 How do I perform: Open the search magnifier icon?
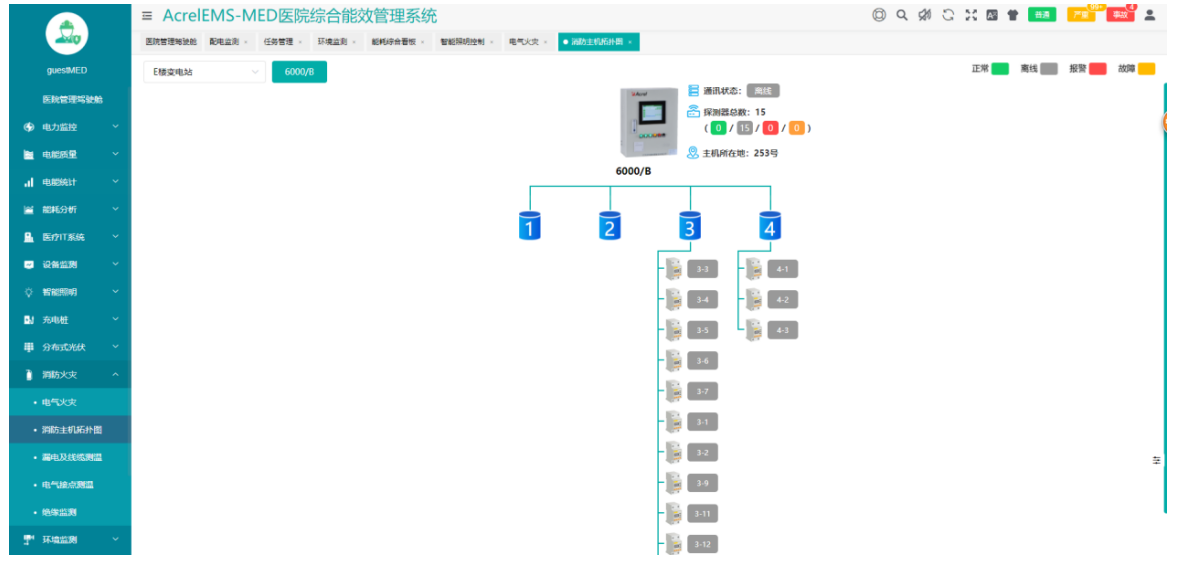click(x=902, y=15)
